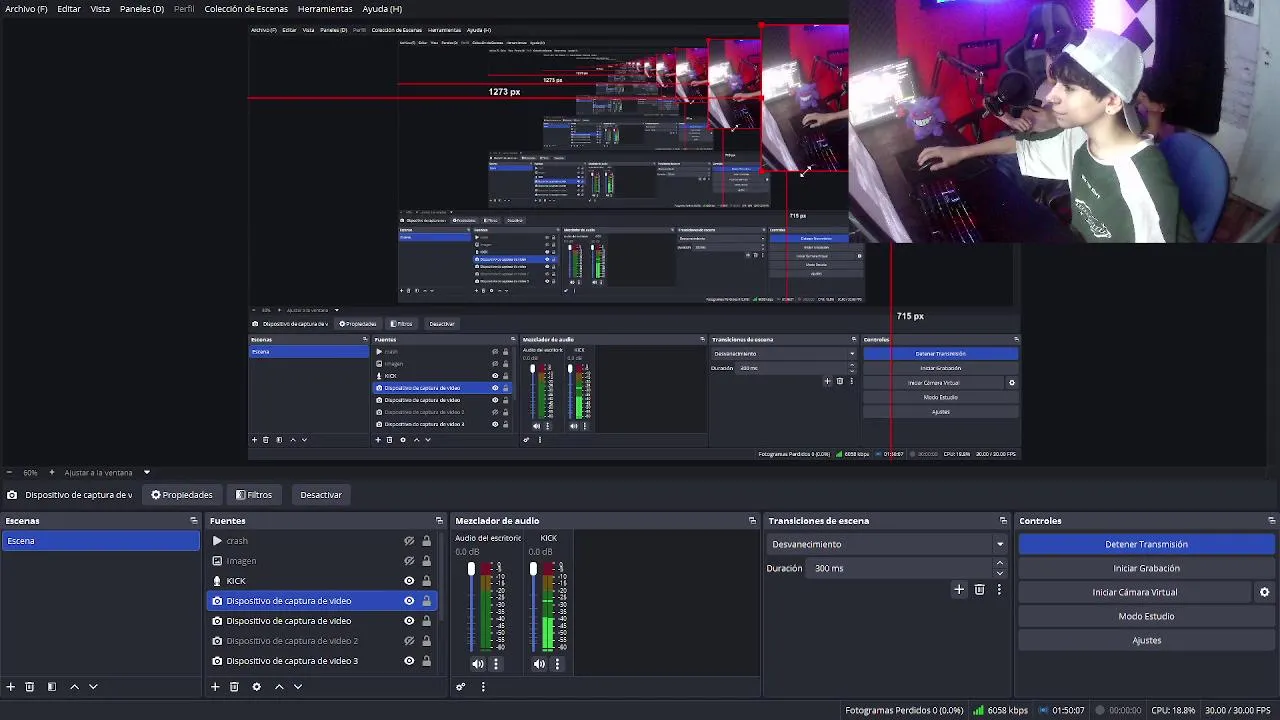
Task: Open the Ayuda menu
Action: point(382,9)
